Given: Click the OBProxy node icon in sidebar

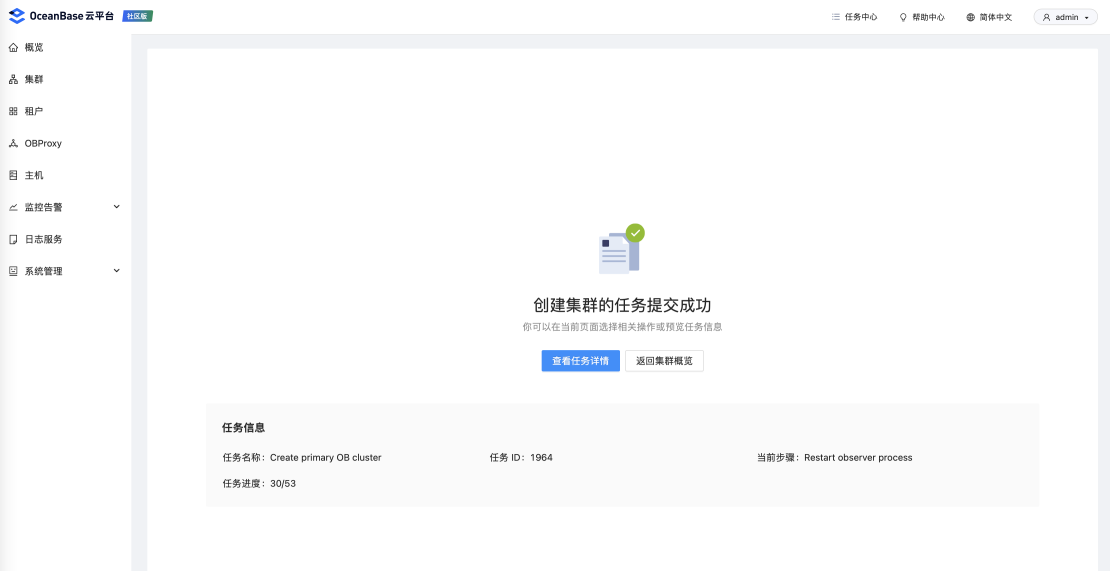Looking at the screenshot, I should (13, 143).
